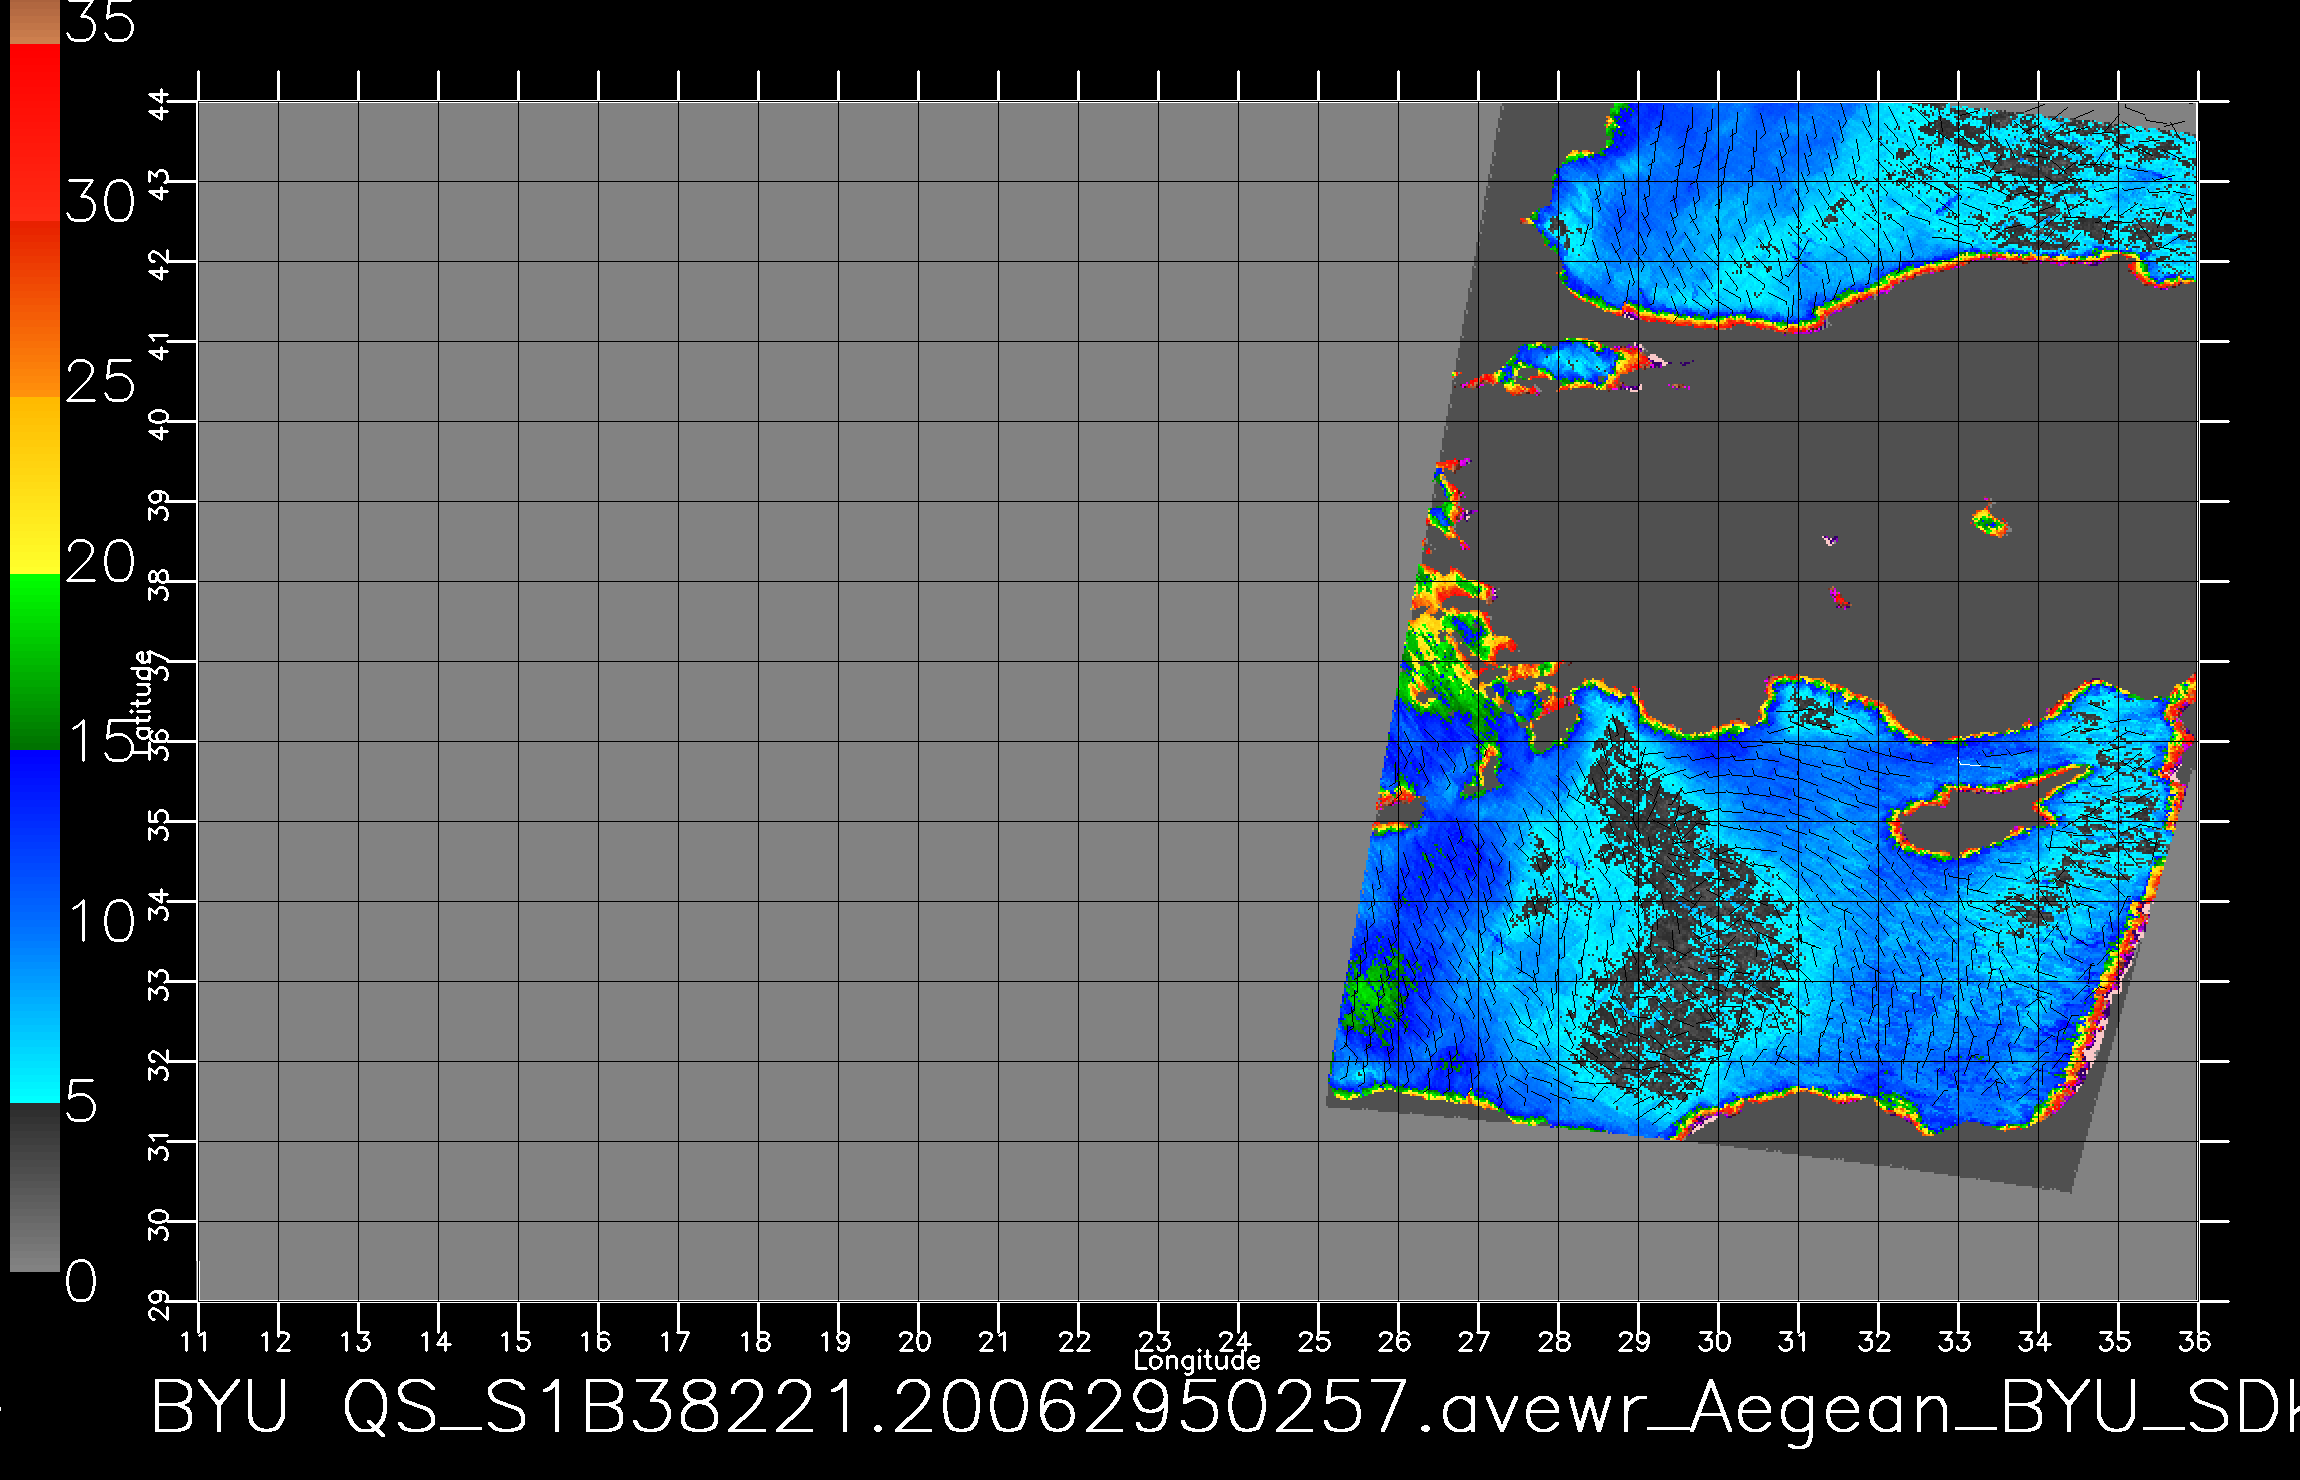Click the longitude tick label '34'

2035,1341
